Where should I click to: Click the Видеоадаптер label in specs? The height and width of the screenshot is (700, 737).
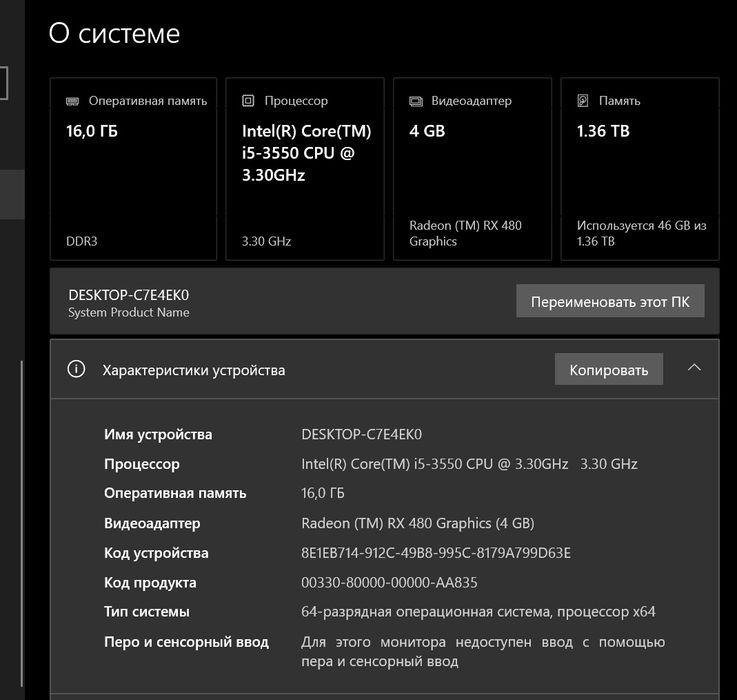pyautogui.click(x=152, y=523)
